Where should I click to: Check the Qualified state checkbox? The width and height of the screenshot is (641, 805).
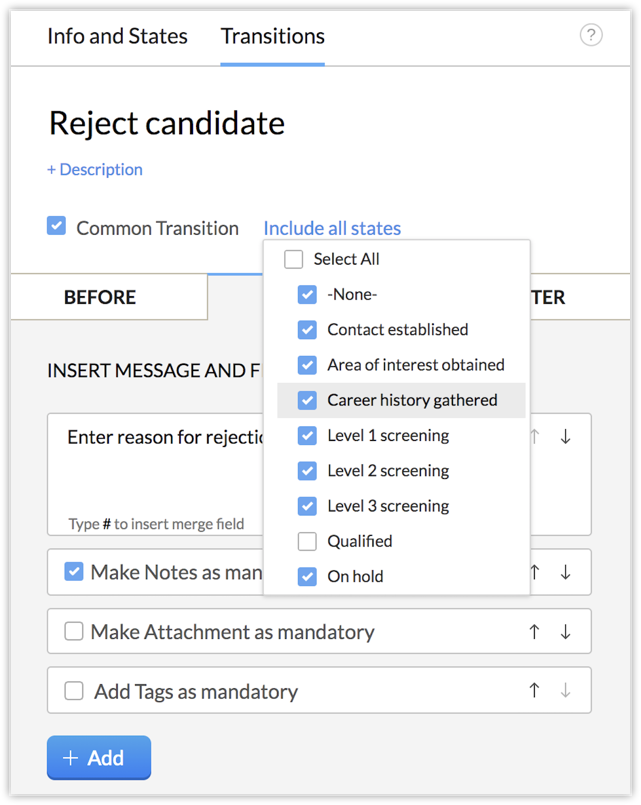308,541
